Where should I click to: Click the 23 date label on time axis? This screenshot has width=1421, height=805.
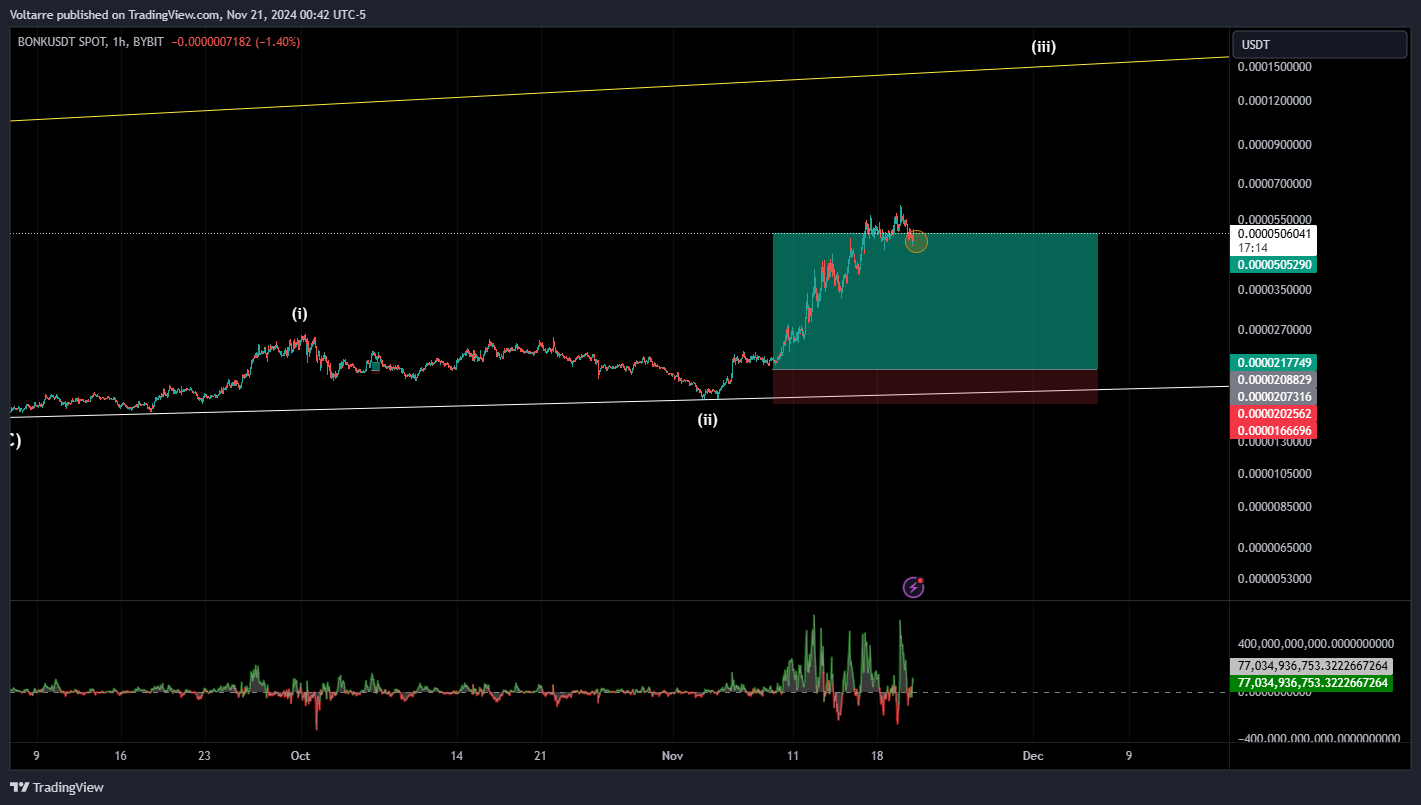point(204,757)
